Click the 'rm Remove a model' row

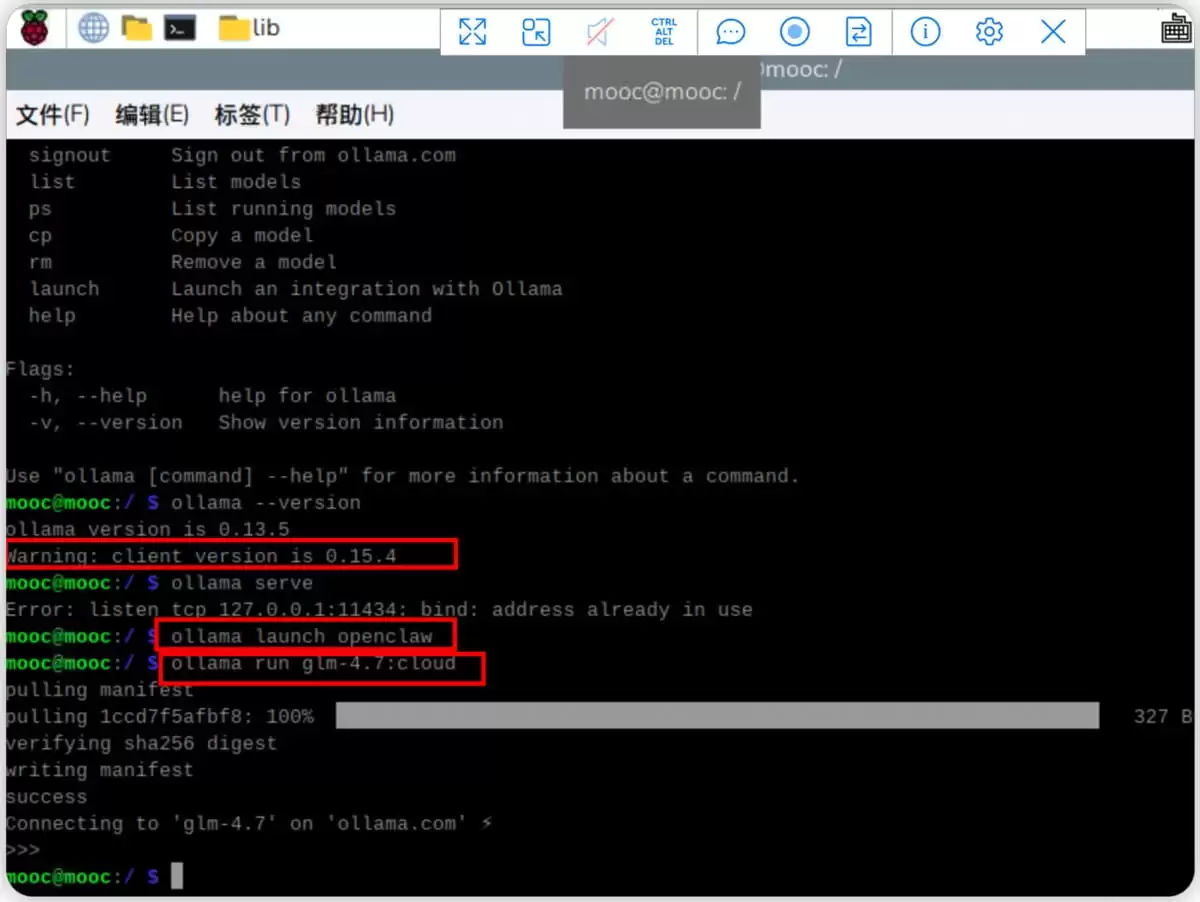pos(182,262)
